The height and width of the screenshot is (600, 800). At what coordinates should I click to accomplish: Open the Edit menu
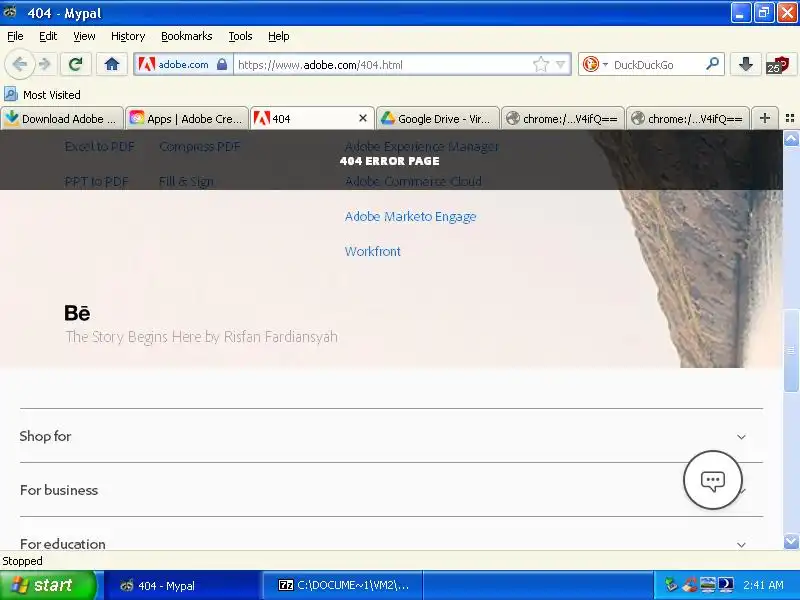[x=48, y=36]
